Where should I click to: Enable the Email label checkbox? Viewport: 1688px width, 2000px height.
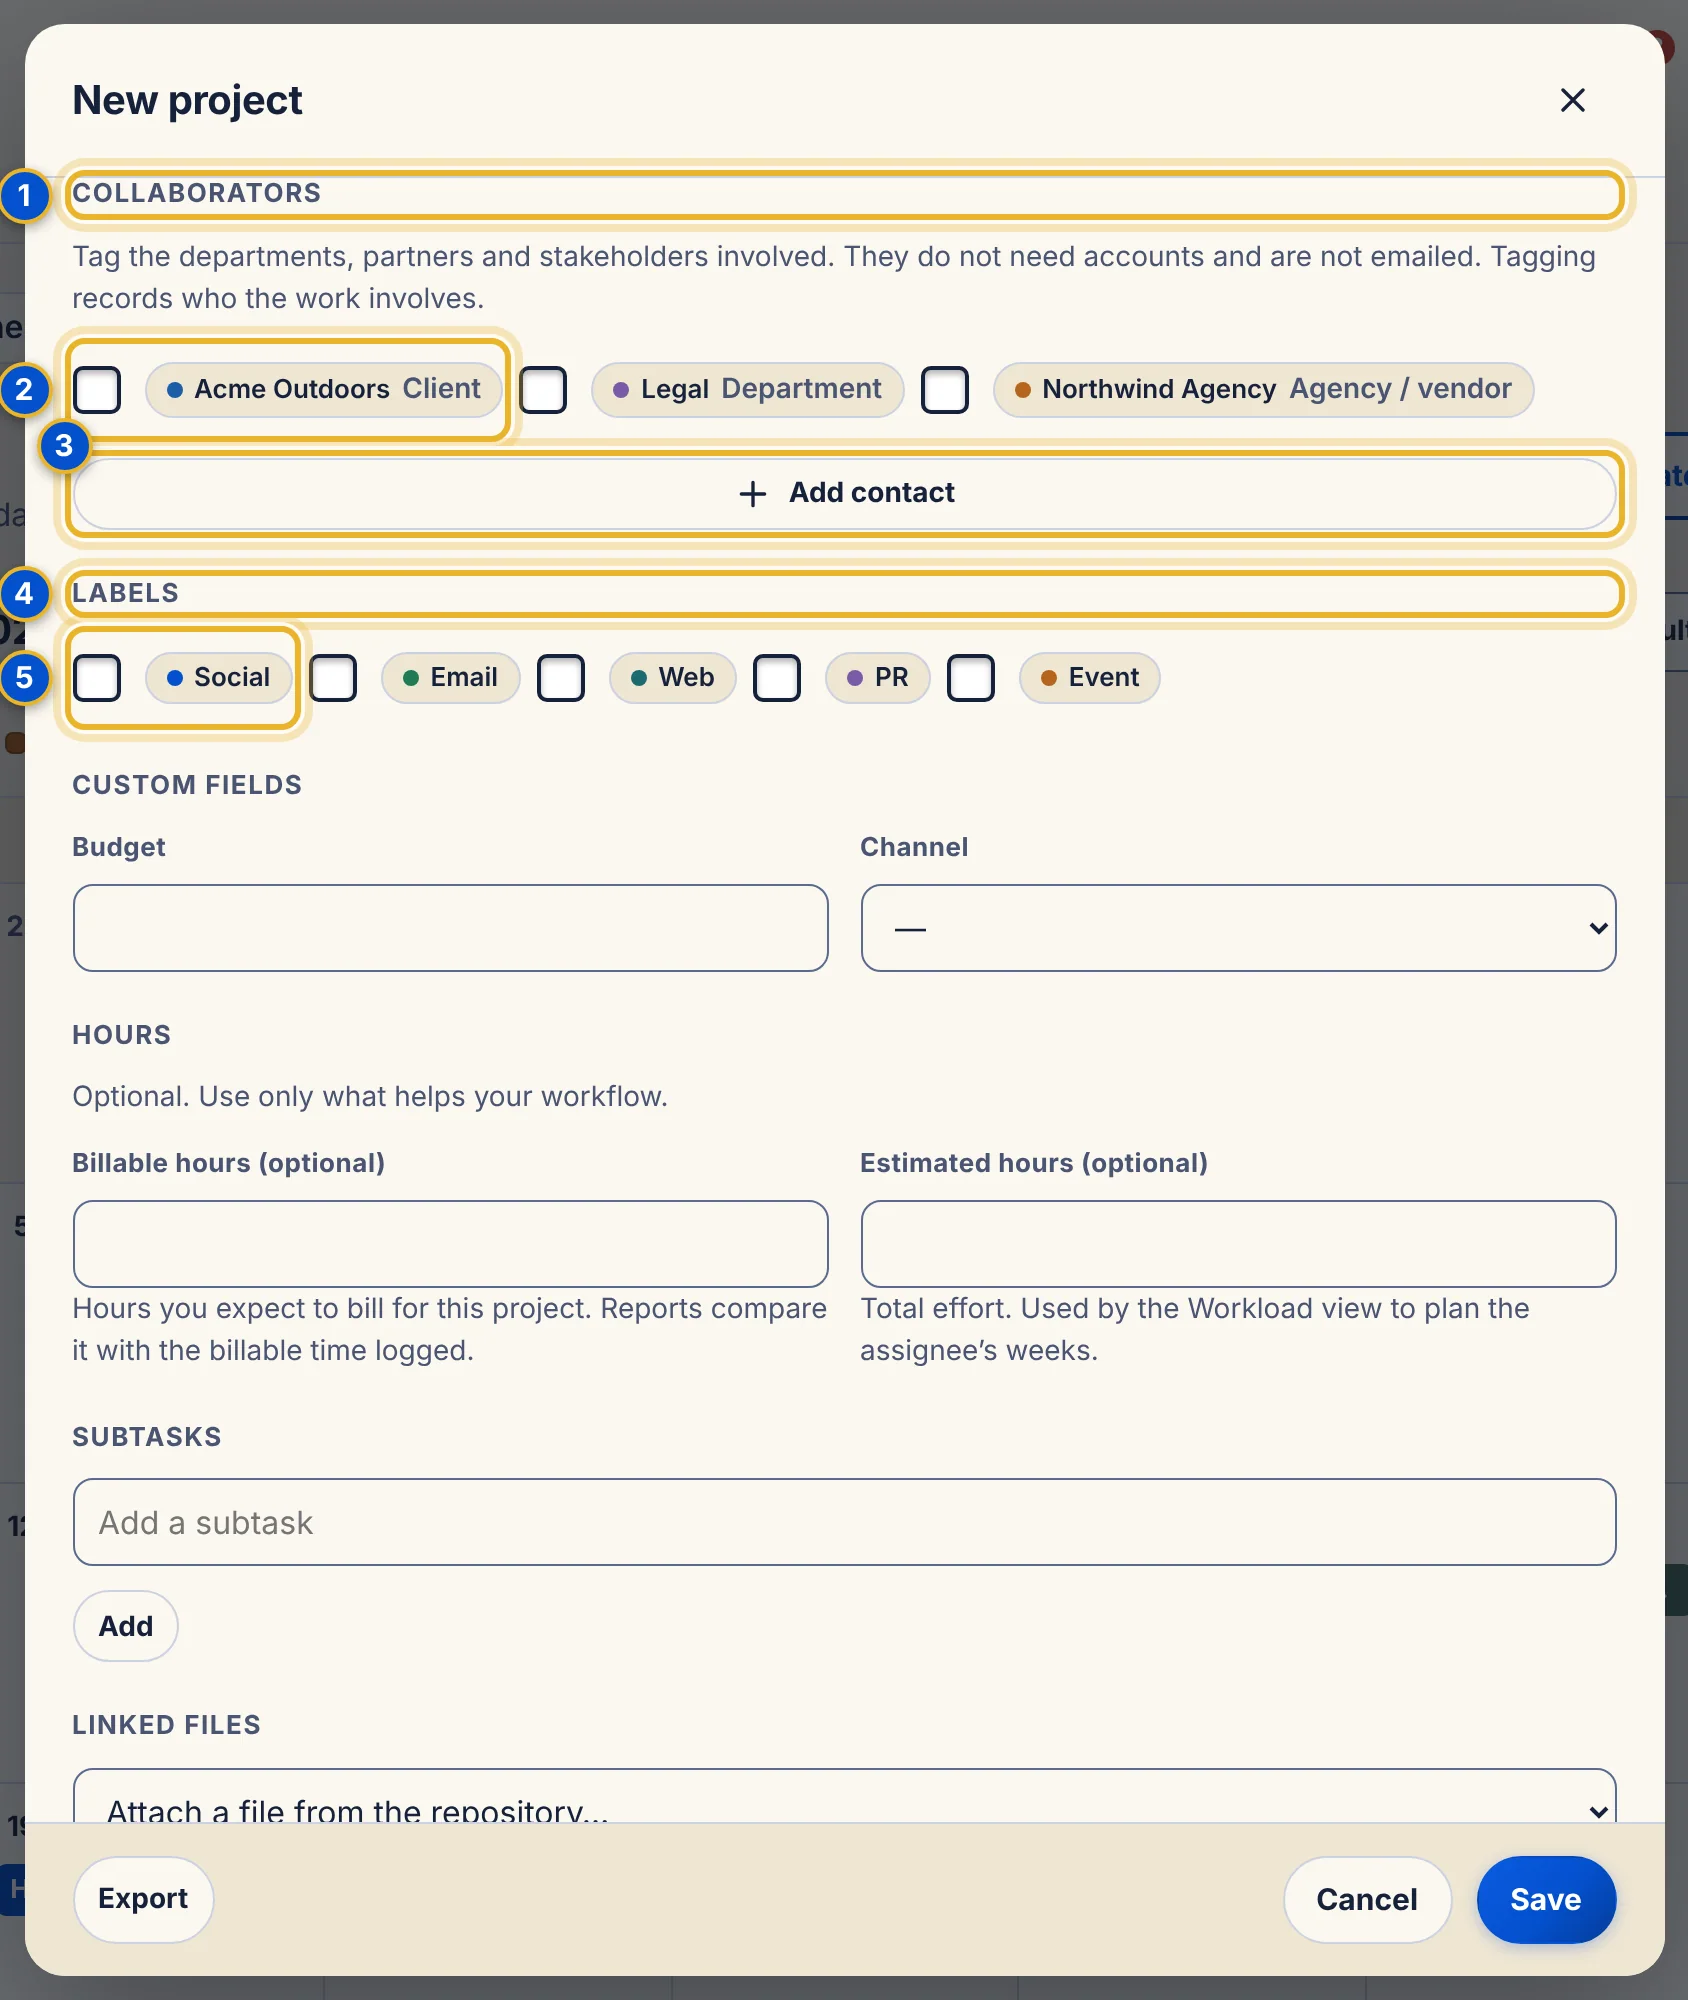point(334,678)
